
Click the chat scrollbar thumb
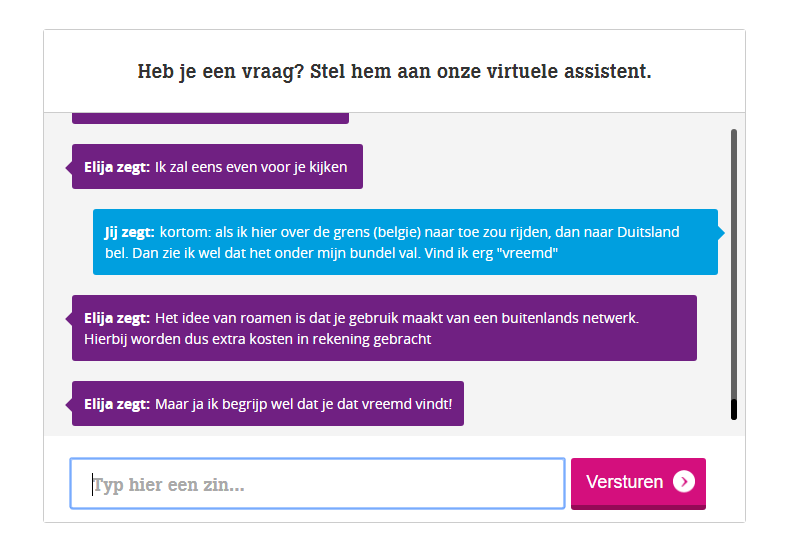coord(734,409)
